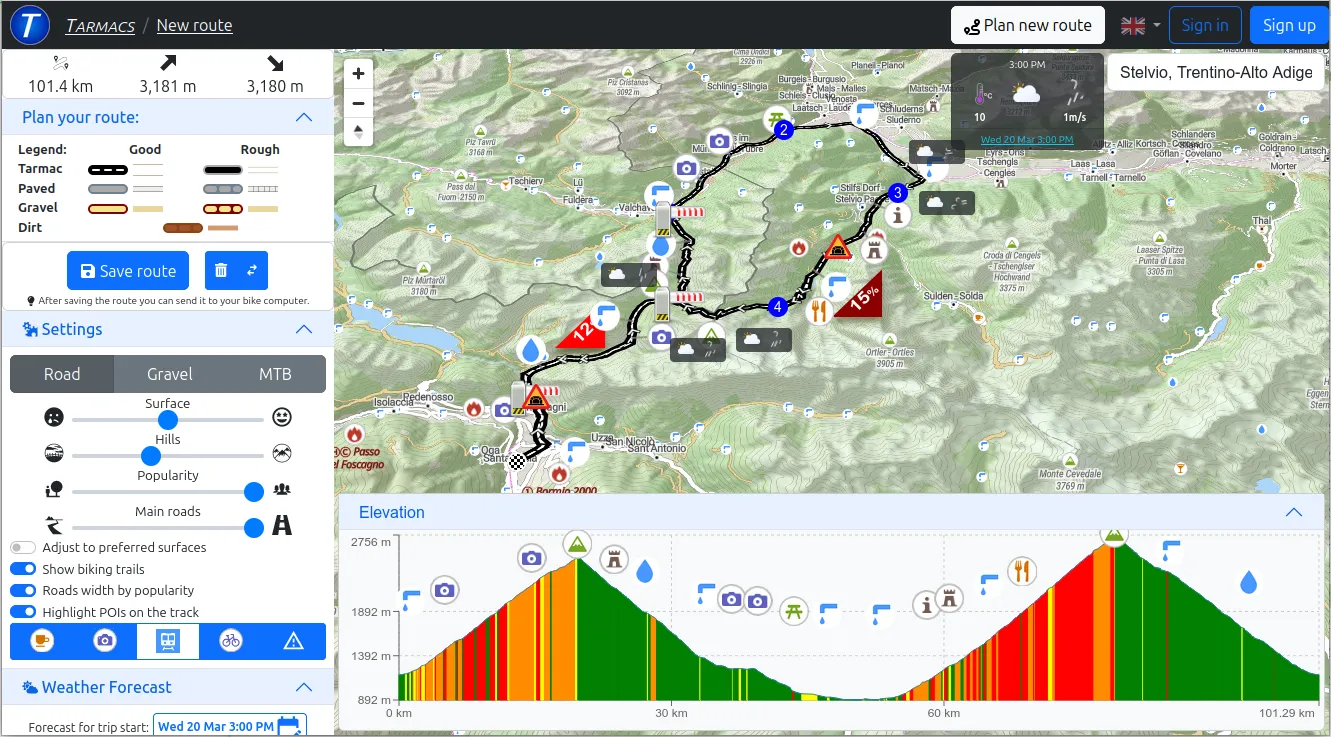1331x737 pixels.
Task: Open the delete route trash icon
Action: coord(222,270)
